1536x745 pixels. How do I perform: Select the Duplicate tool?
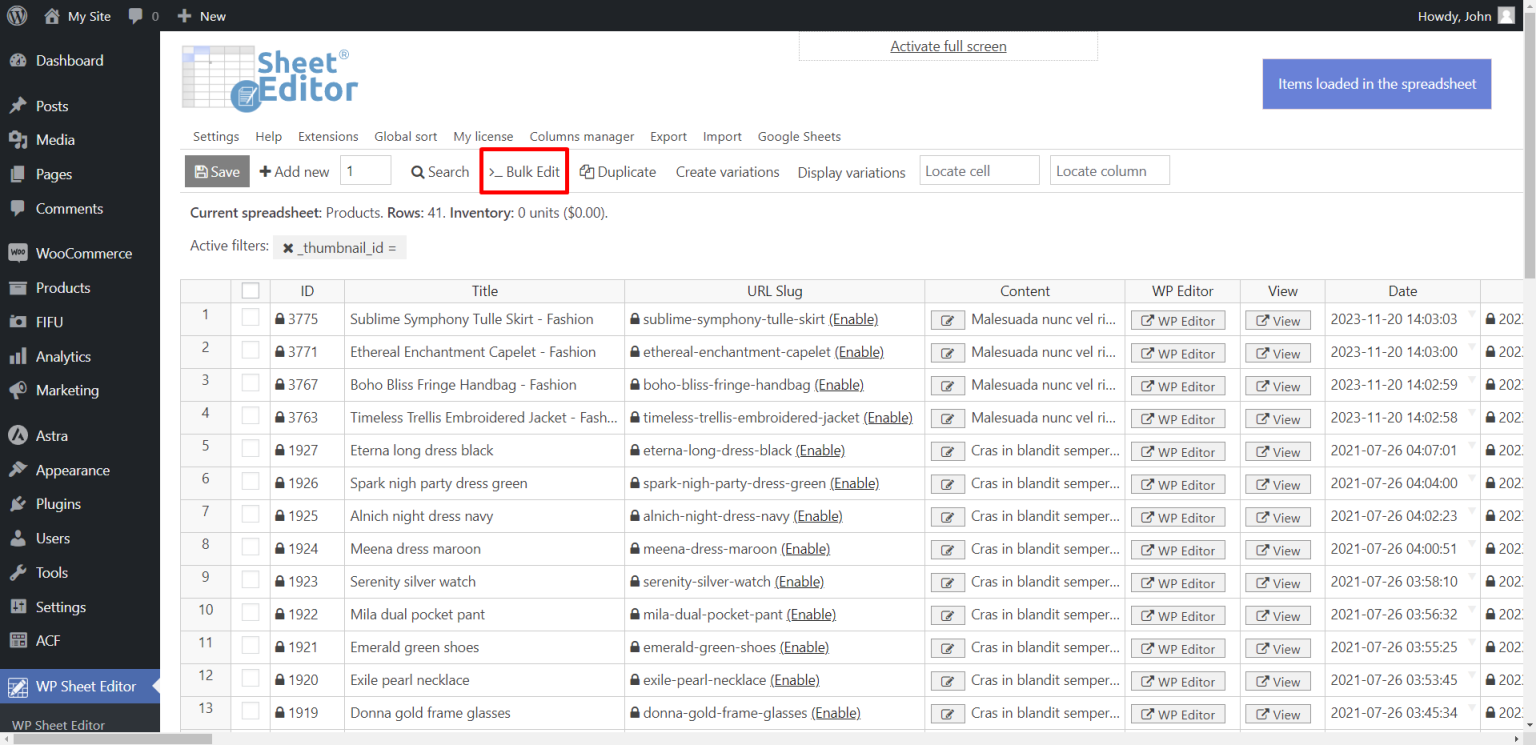617,172
